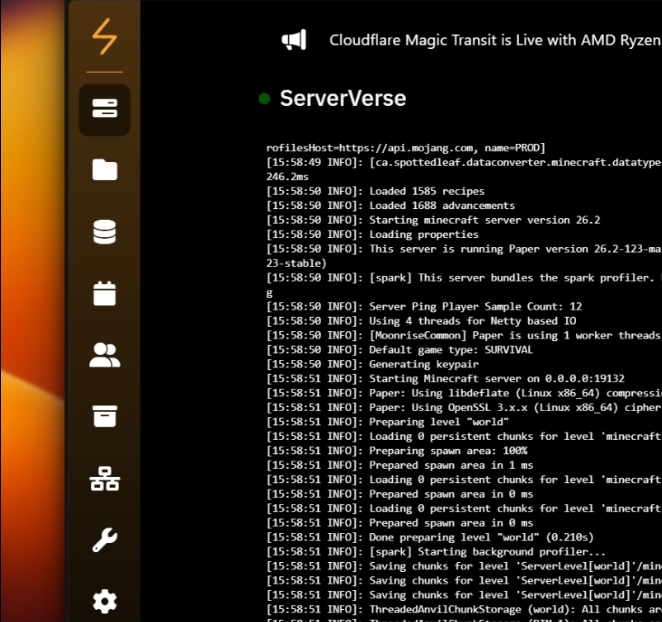Click the libdeflate compression log line
The height and width of the screenshot is (622, 662).
pos(464,393)
